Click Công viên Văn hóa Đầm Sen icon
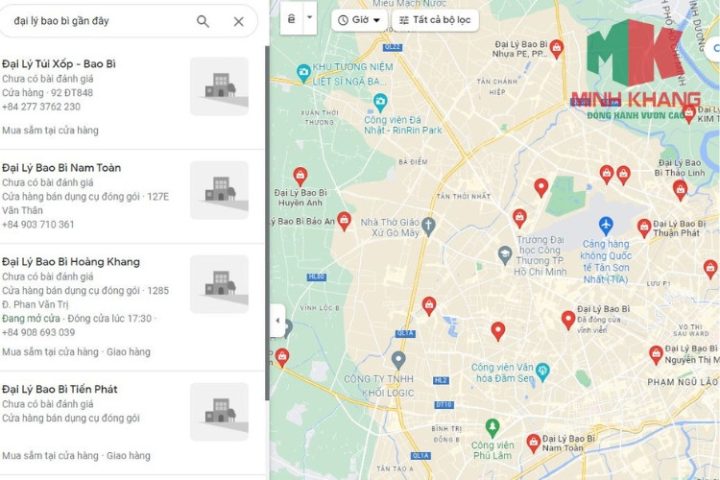Screen dimensions: 720x480 point(543,372)
